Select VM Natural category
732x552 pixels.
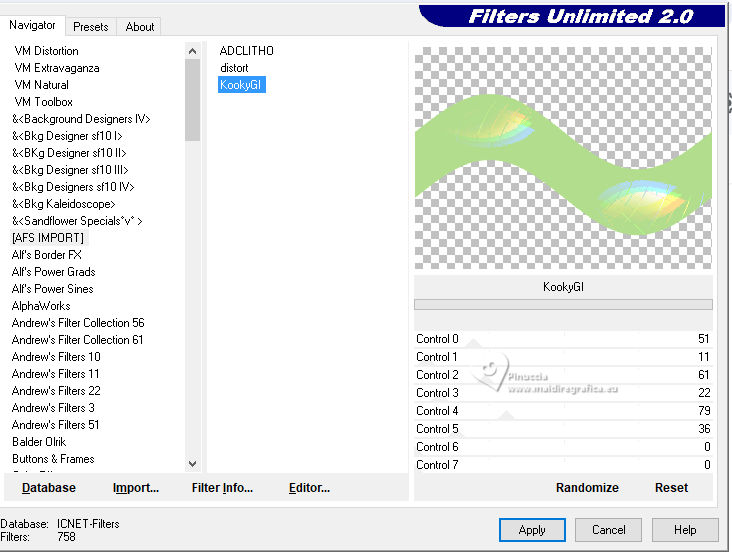point(42,85)
